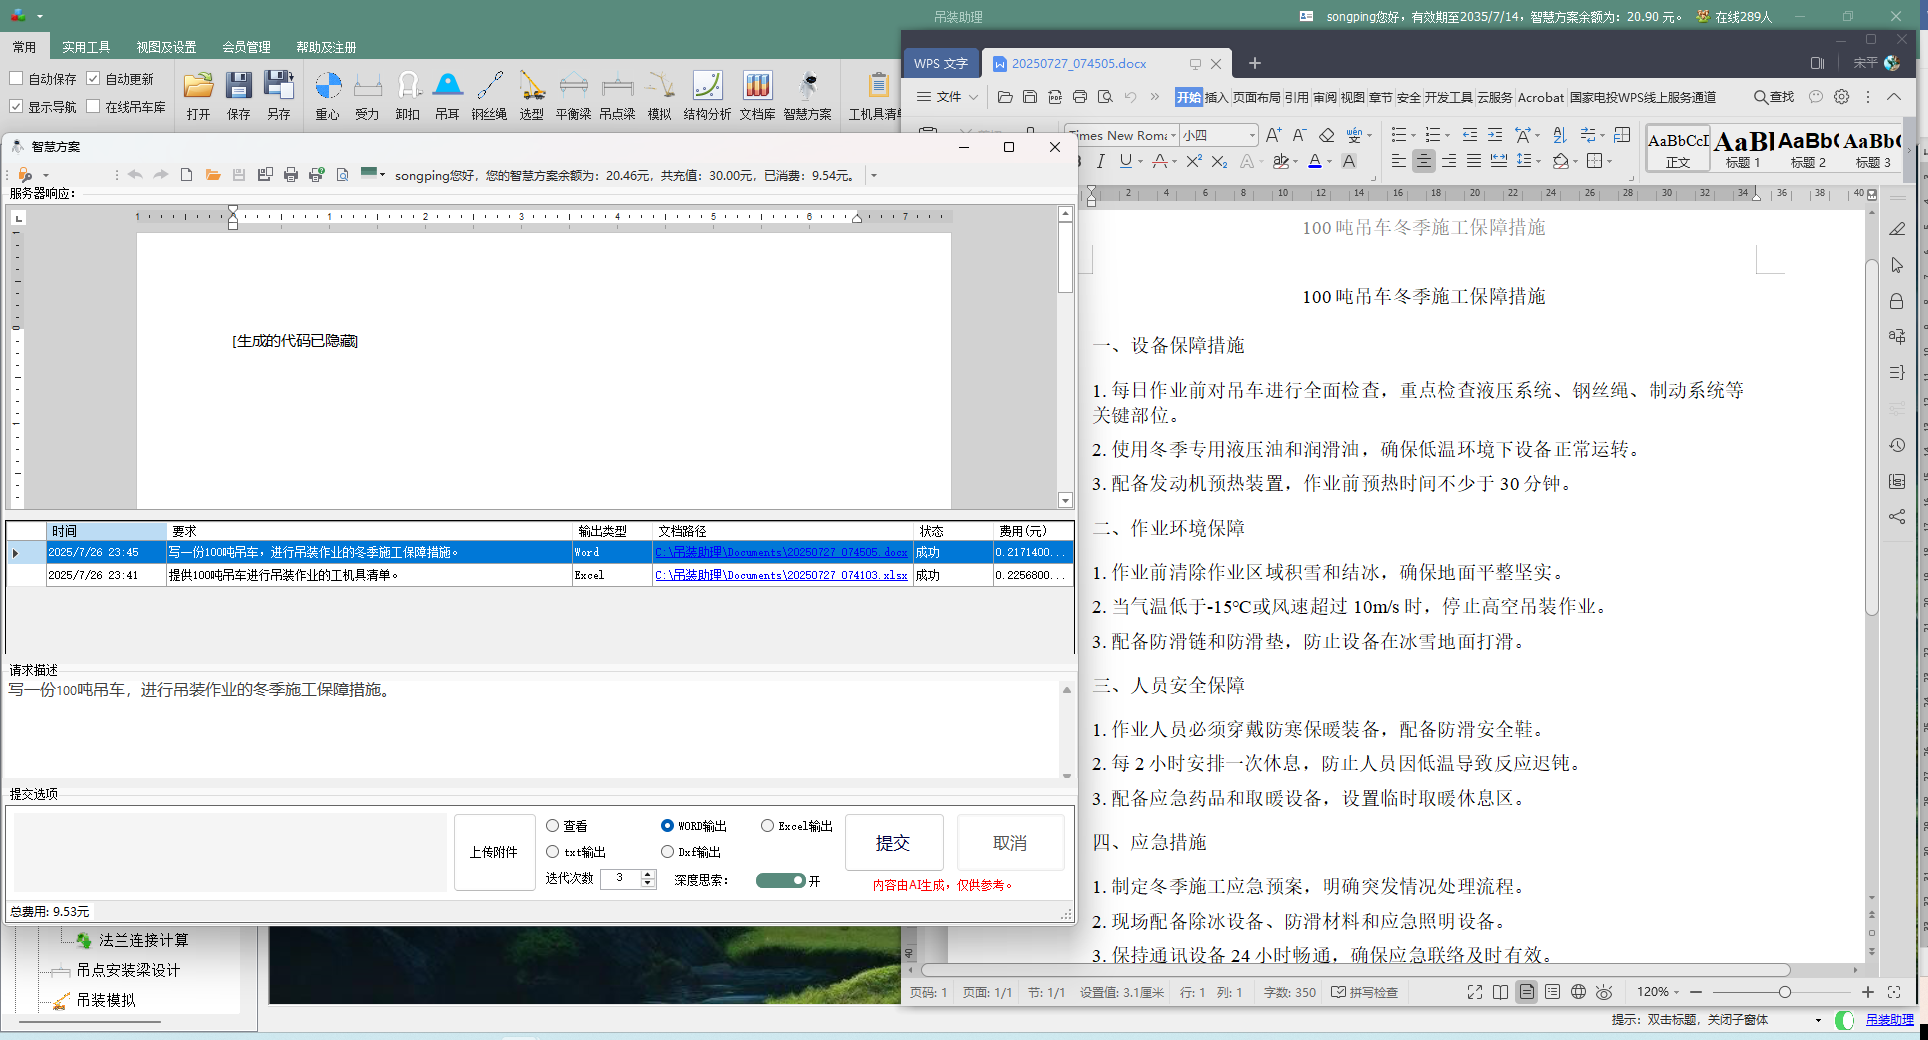
Task: Open the 20250727_074505.docx path link
Action: click(x=781, y=552)
